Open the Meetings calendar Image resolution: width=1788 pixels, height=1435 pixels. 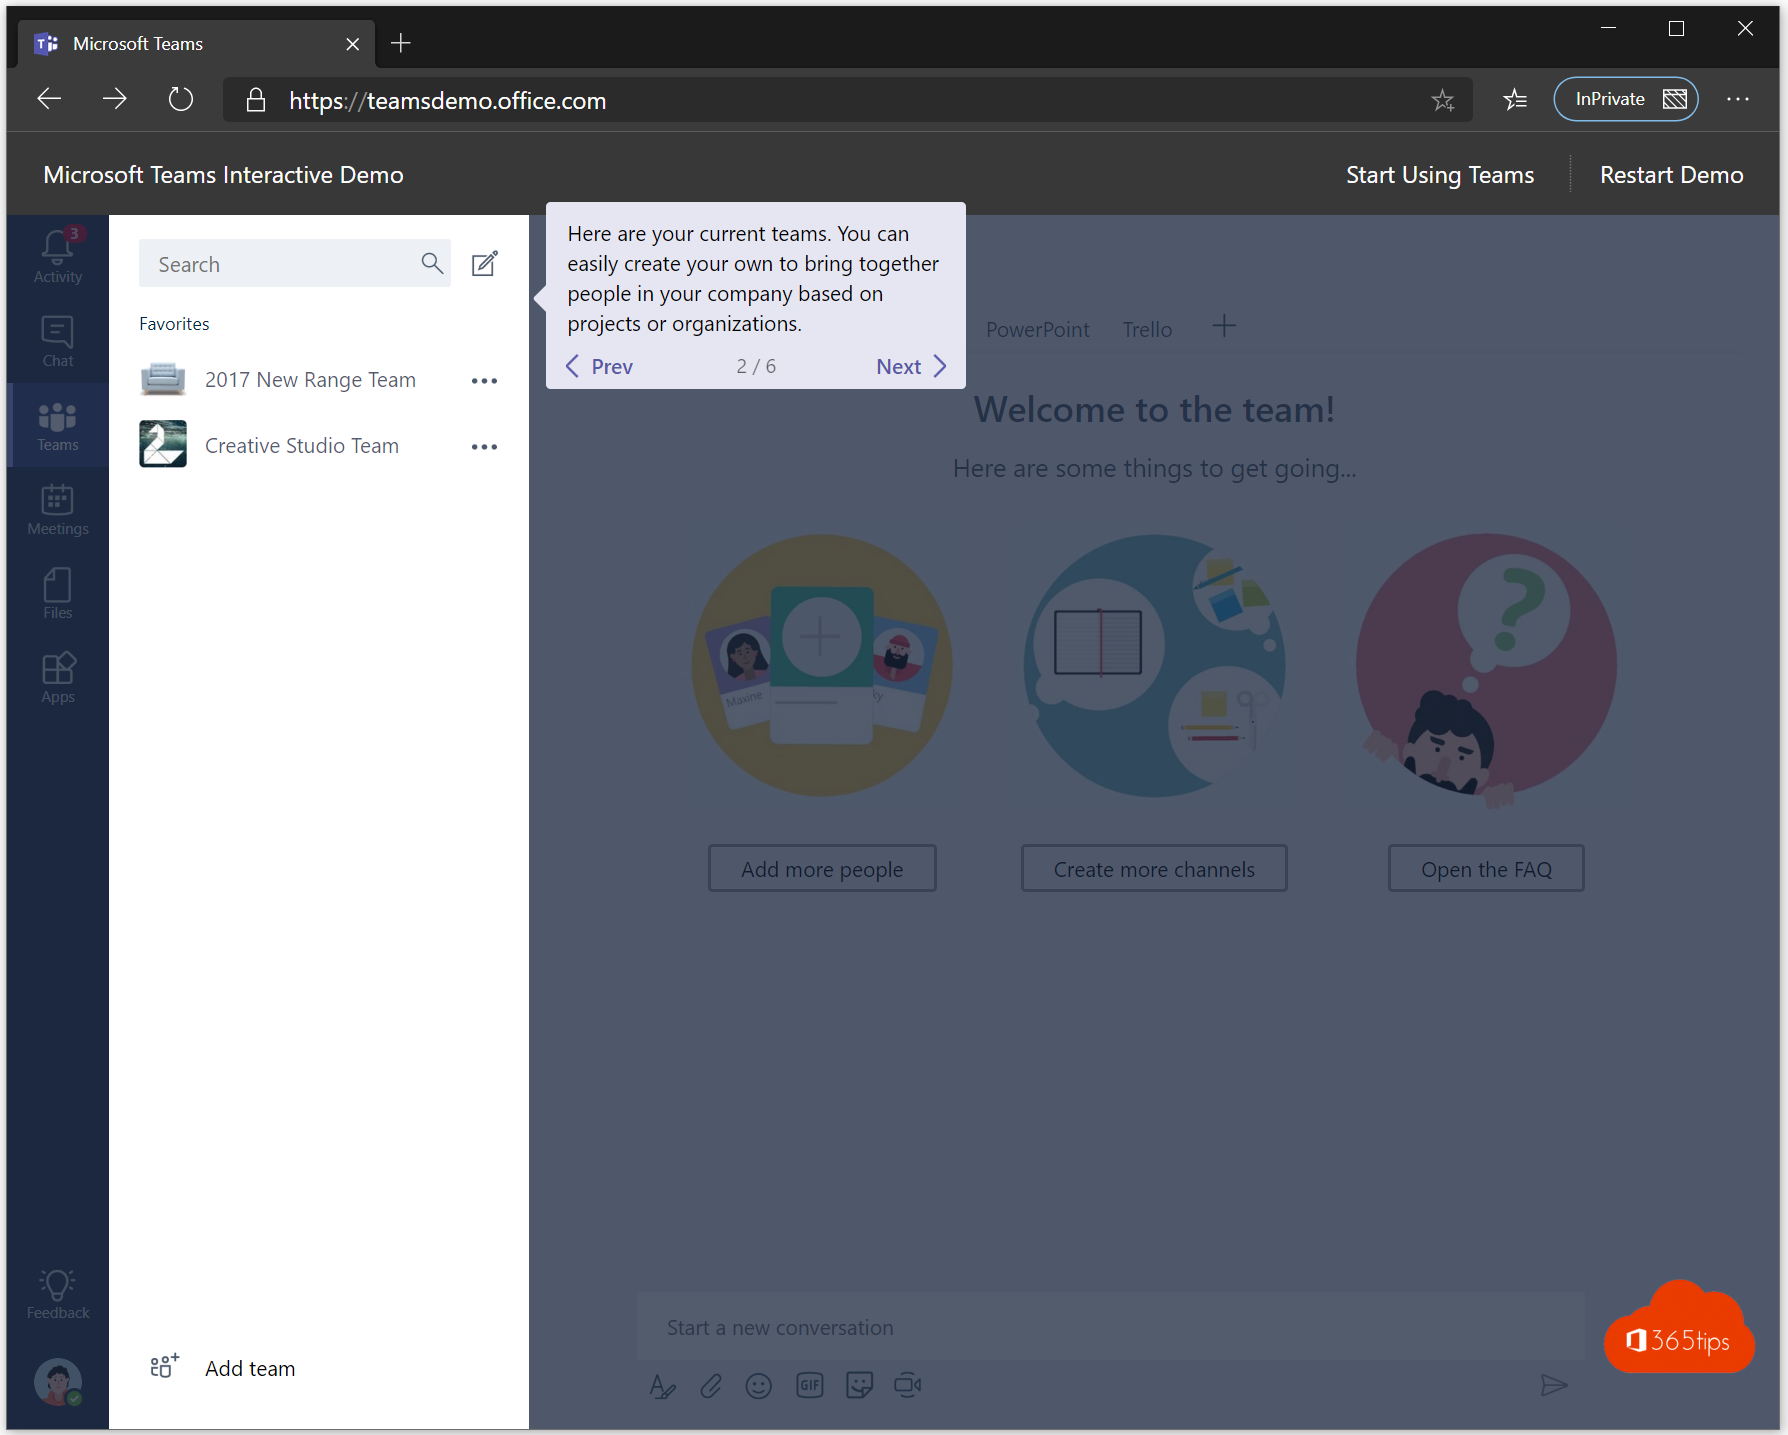tap(57, 510)
